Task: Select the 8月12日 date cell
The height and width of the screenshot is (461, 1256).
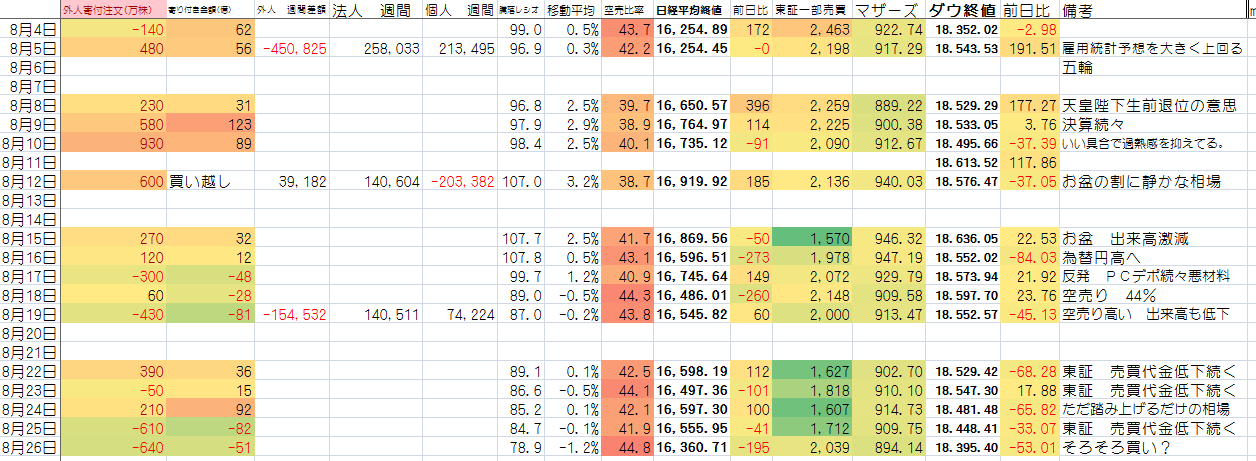Action: point(31,181)
